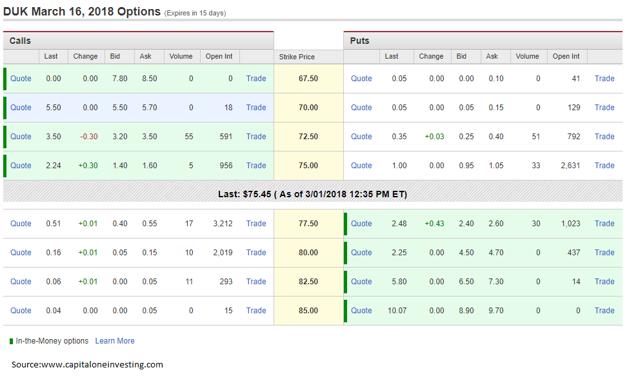Open Quote for the 85.00 strike call
The height and width of the screenshot is (390, 640).
(x=21, y=310)
